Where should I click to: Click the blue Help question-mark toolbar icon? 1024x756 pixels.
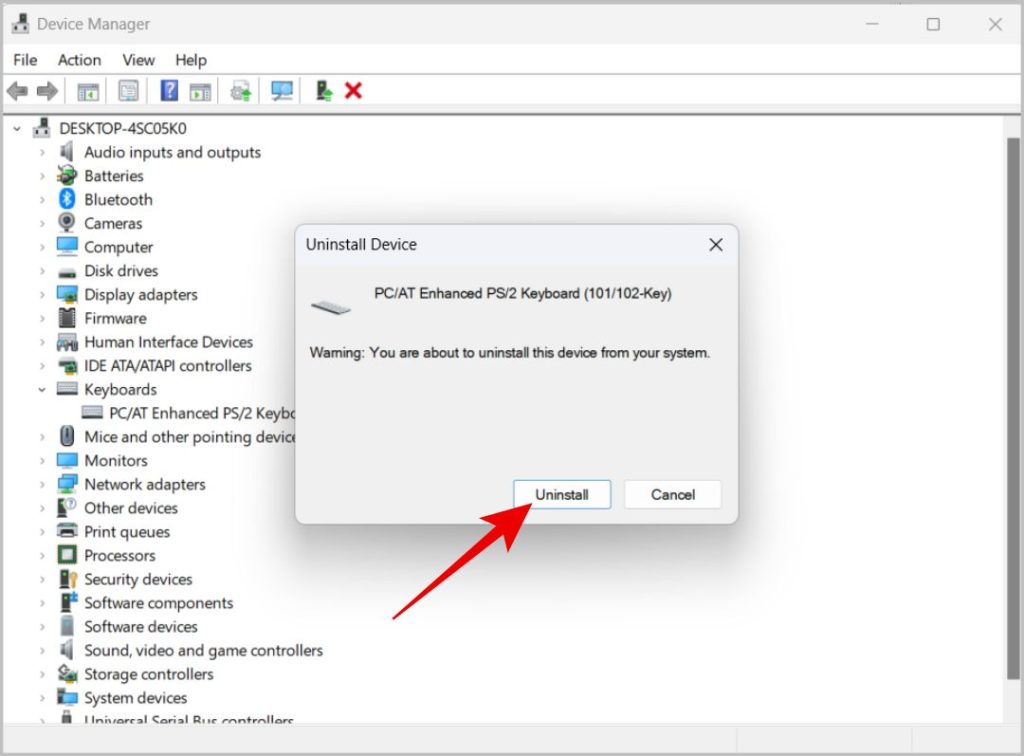point(169,91)
